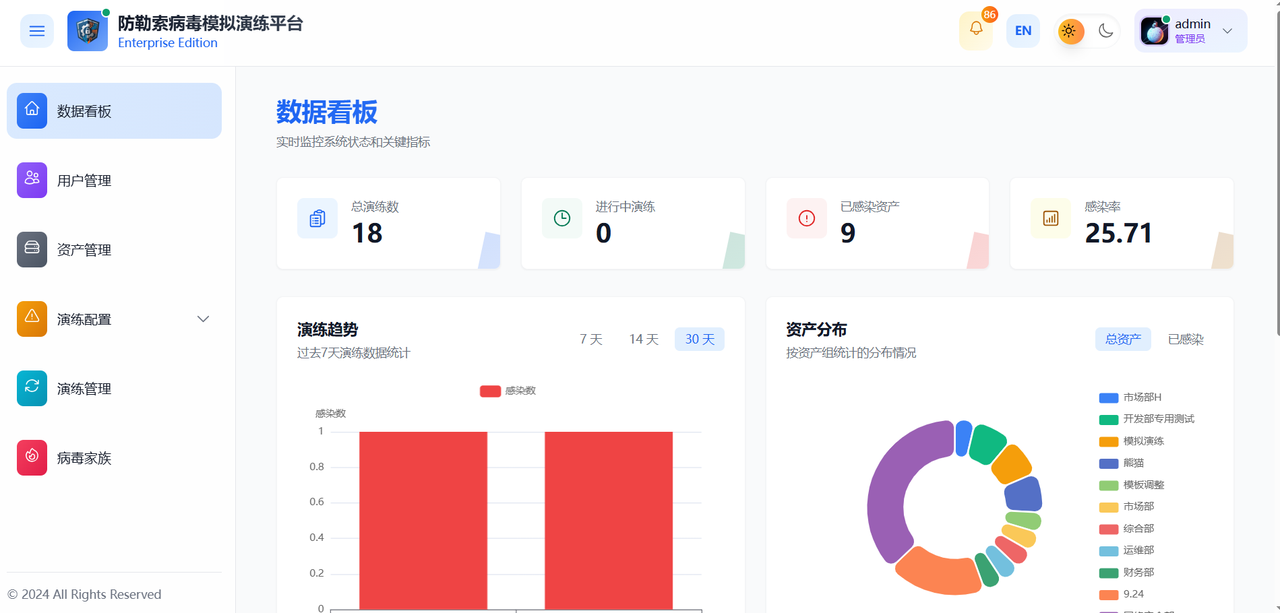
Task: Click the 总演练数 clipboard icon
Action: point(317,218)
